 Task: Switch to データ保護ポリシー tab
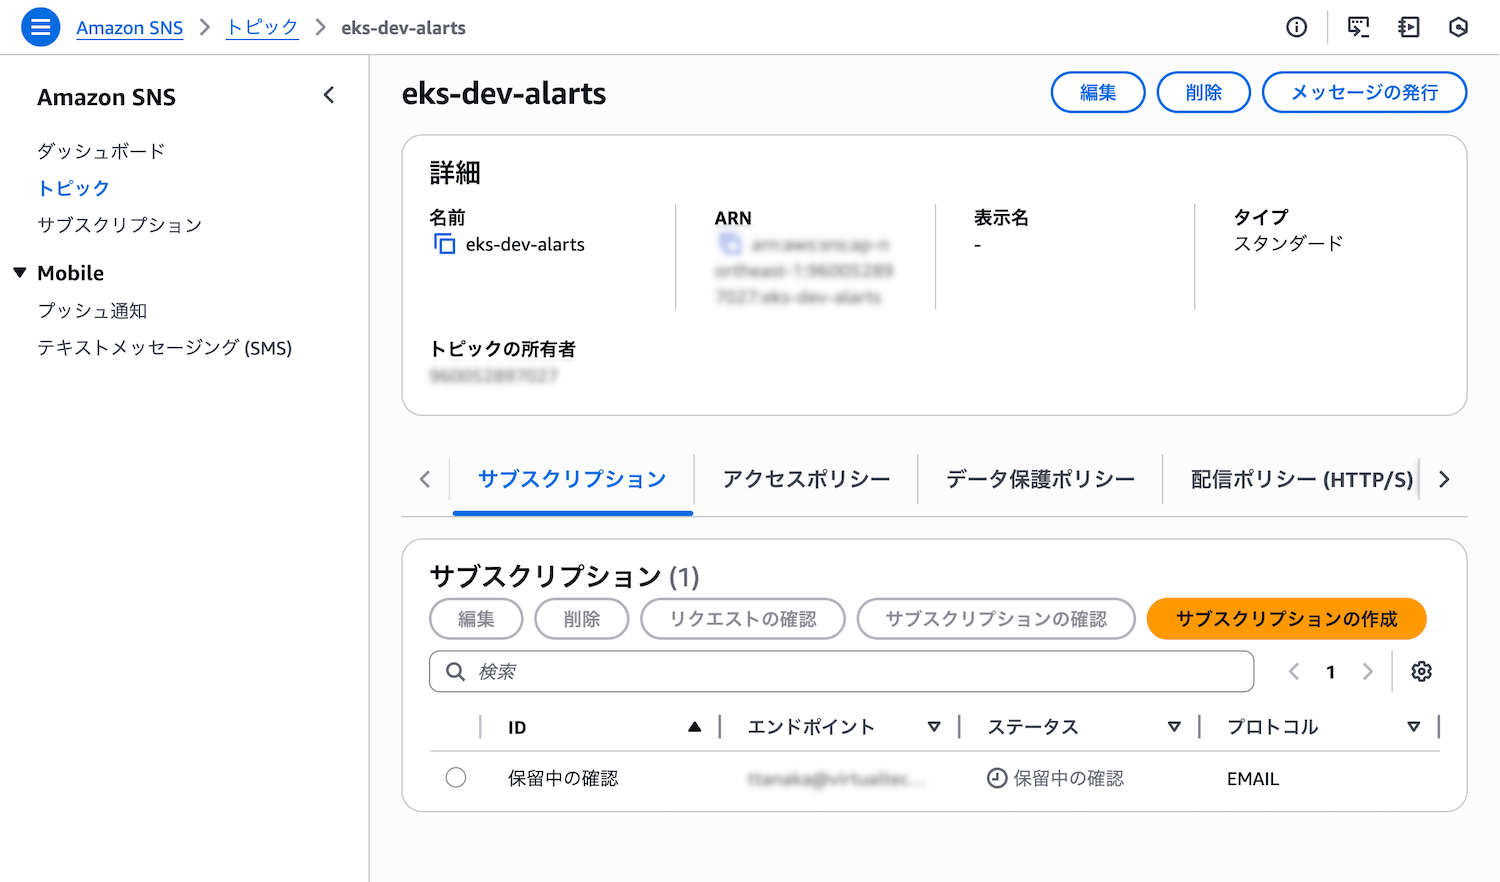[x=1041, y=479]
